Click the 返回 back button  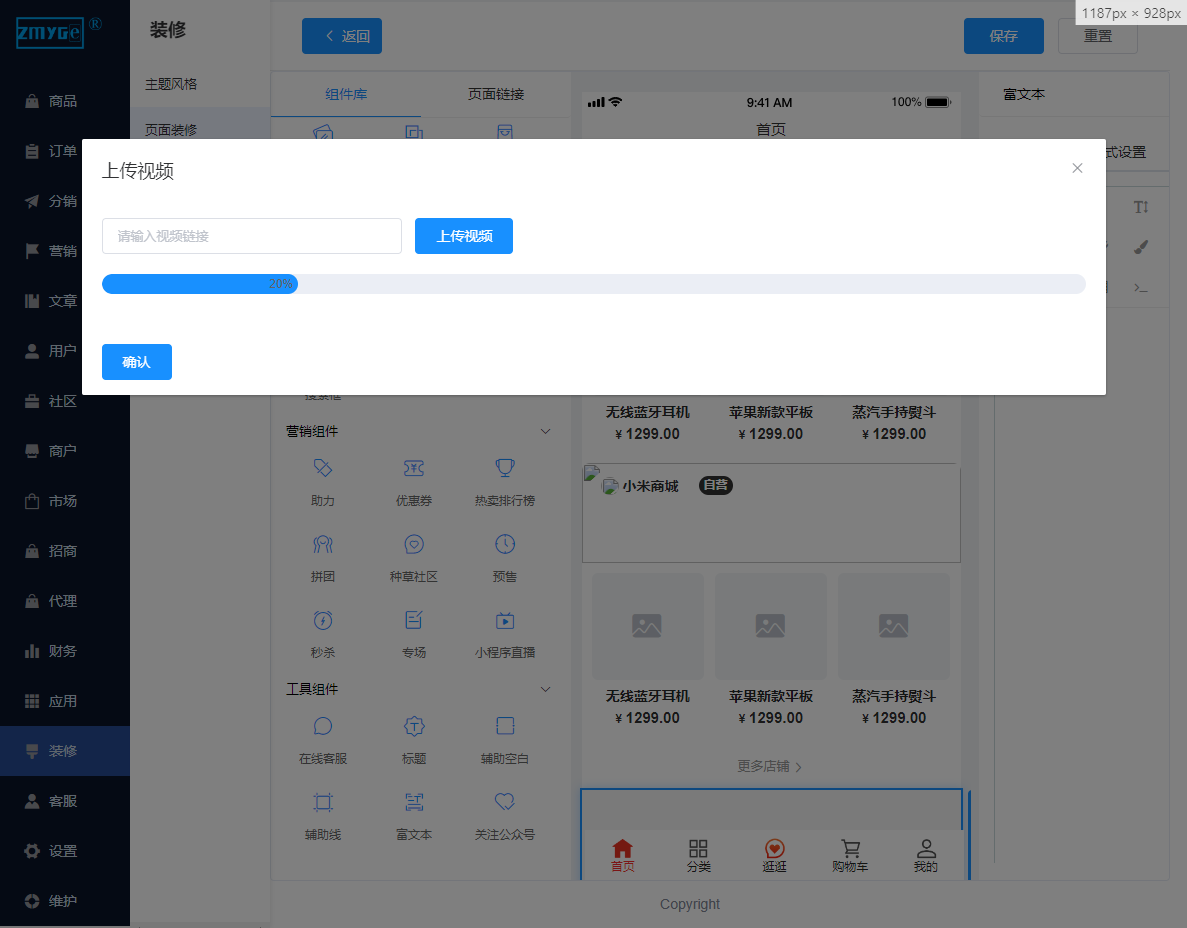[x=342, y=36]
